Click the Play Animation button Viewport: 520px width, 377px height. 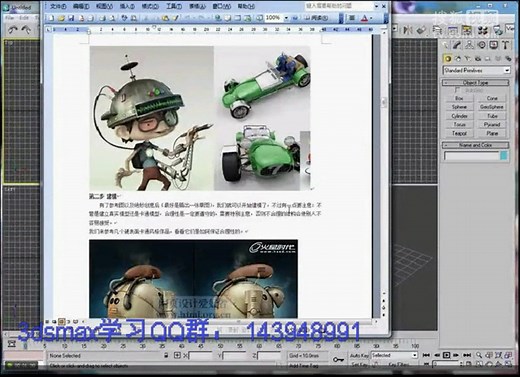[446, 355]
